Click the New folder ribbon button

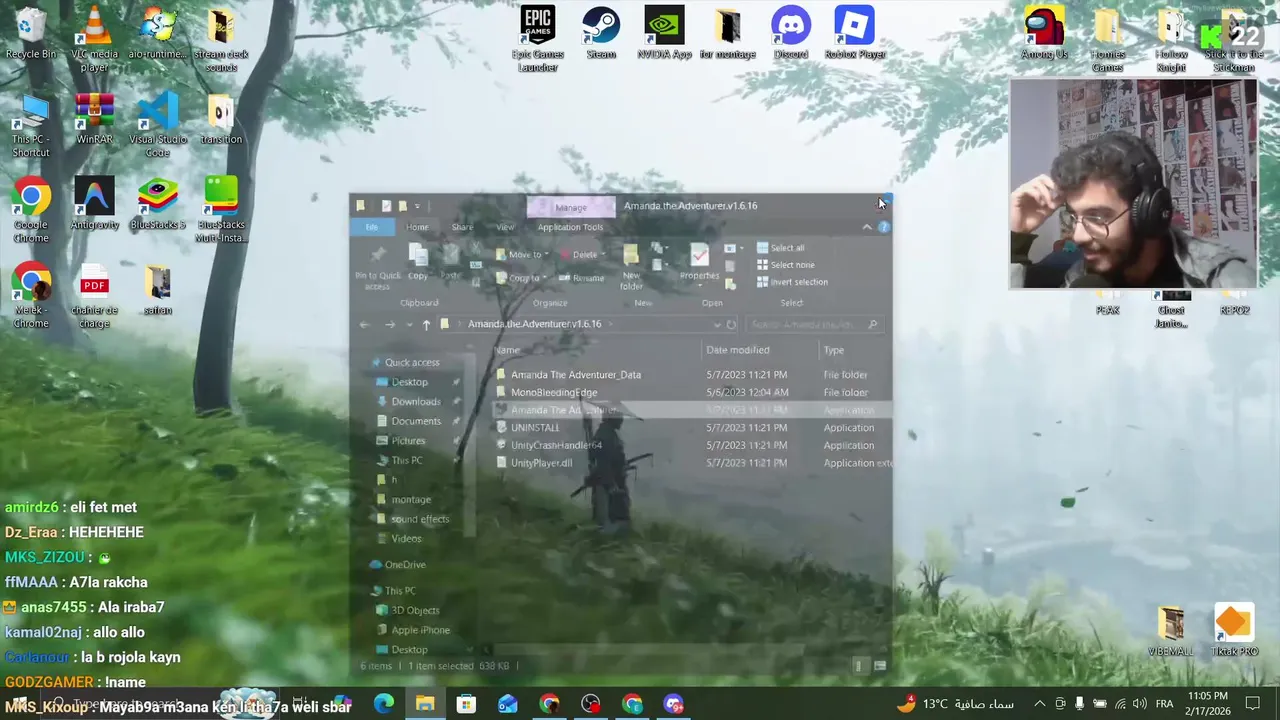tap(631, 267)
